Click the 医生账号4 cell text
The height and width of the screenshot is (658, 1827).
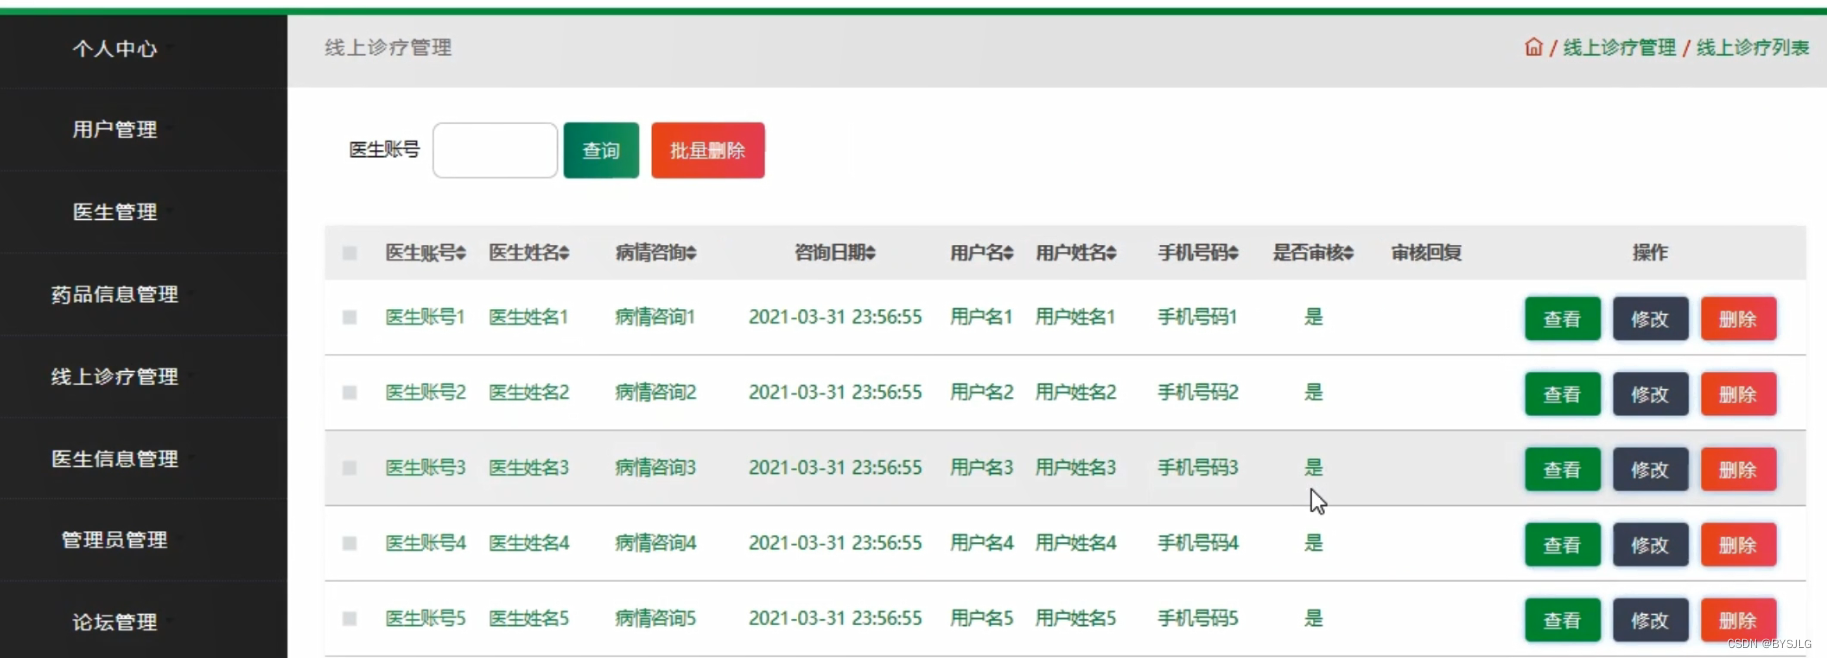(x=426, y=543)
